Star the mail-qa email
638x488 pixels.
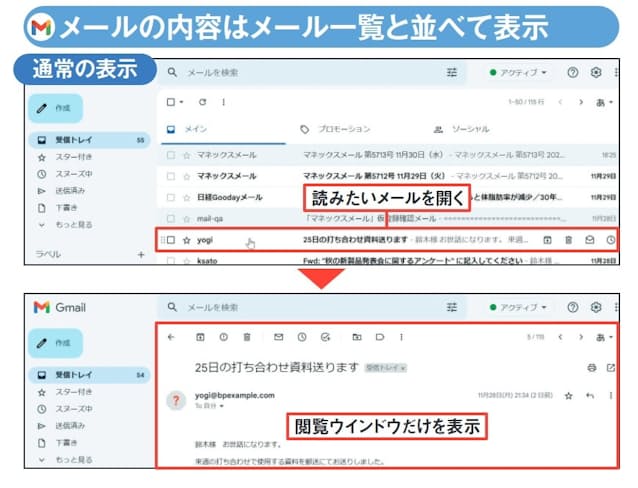[187, 219]
